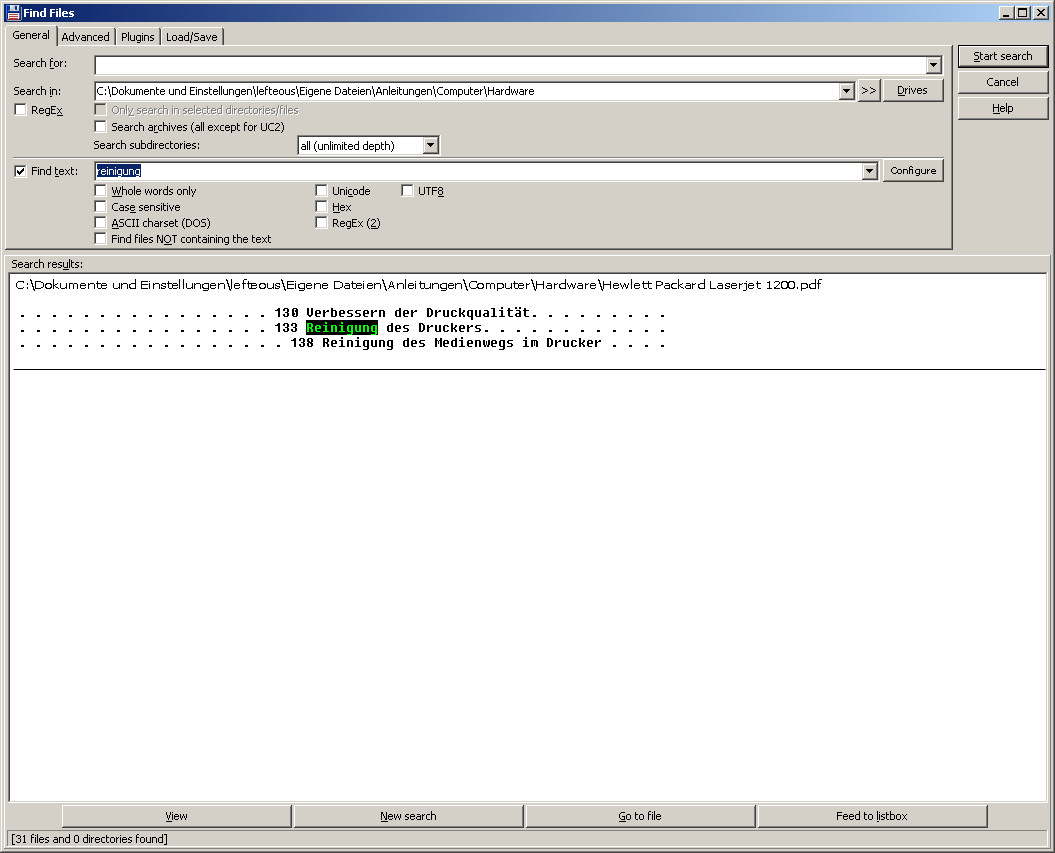Start a New search using the bottom button
Viewport: 1055px width, 853px height.
click(408, 816)
